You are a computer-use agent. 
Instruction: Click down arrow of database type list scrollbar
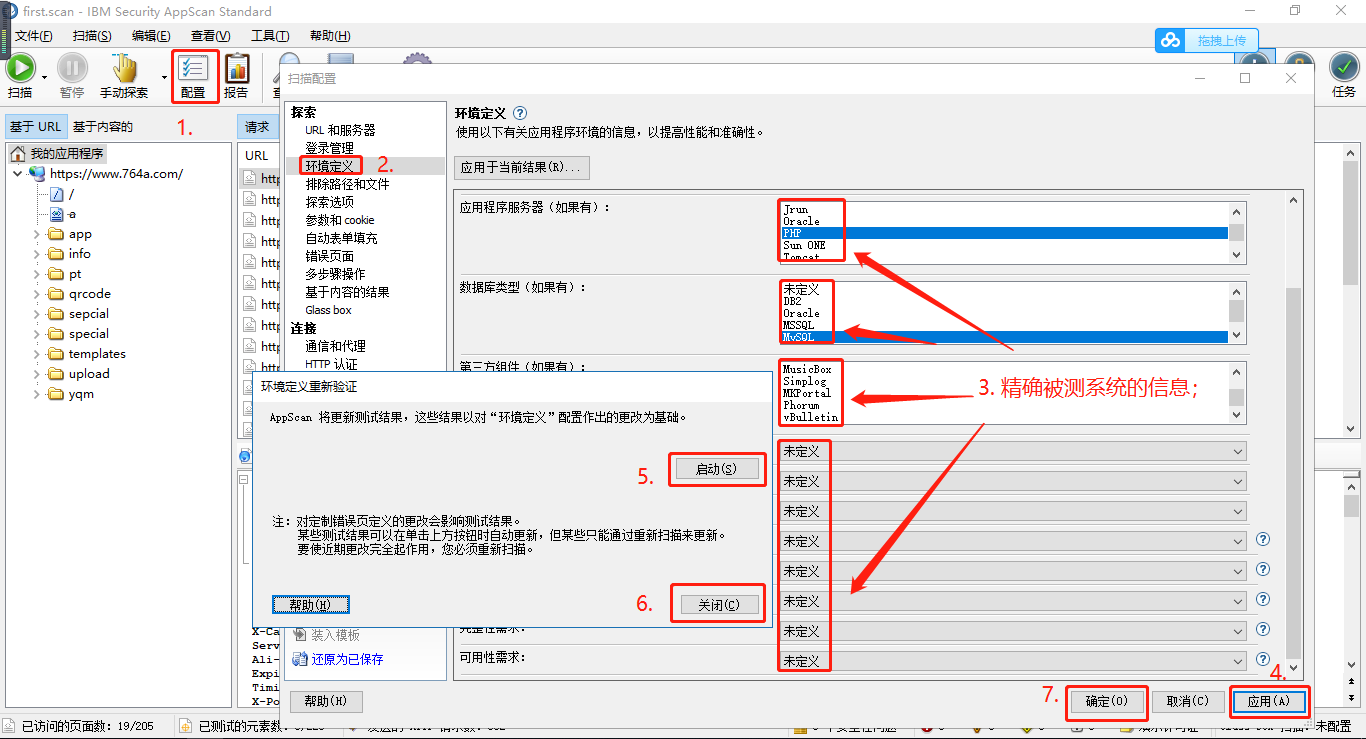tap(1237, 335)
